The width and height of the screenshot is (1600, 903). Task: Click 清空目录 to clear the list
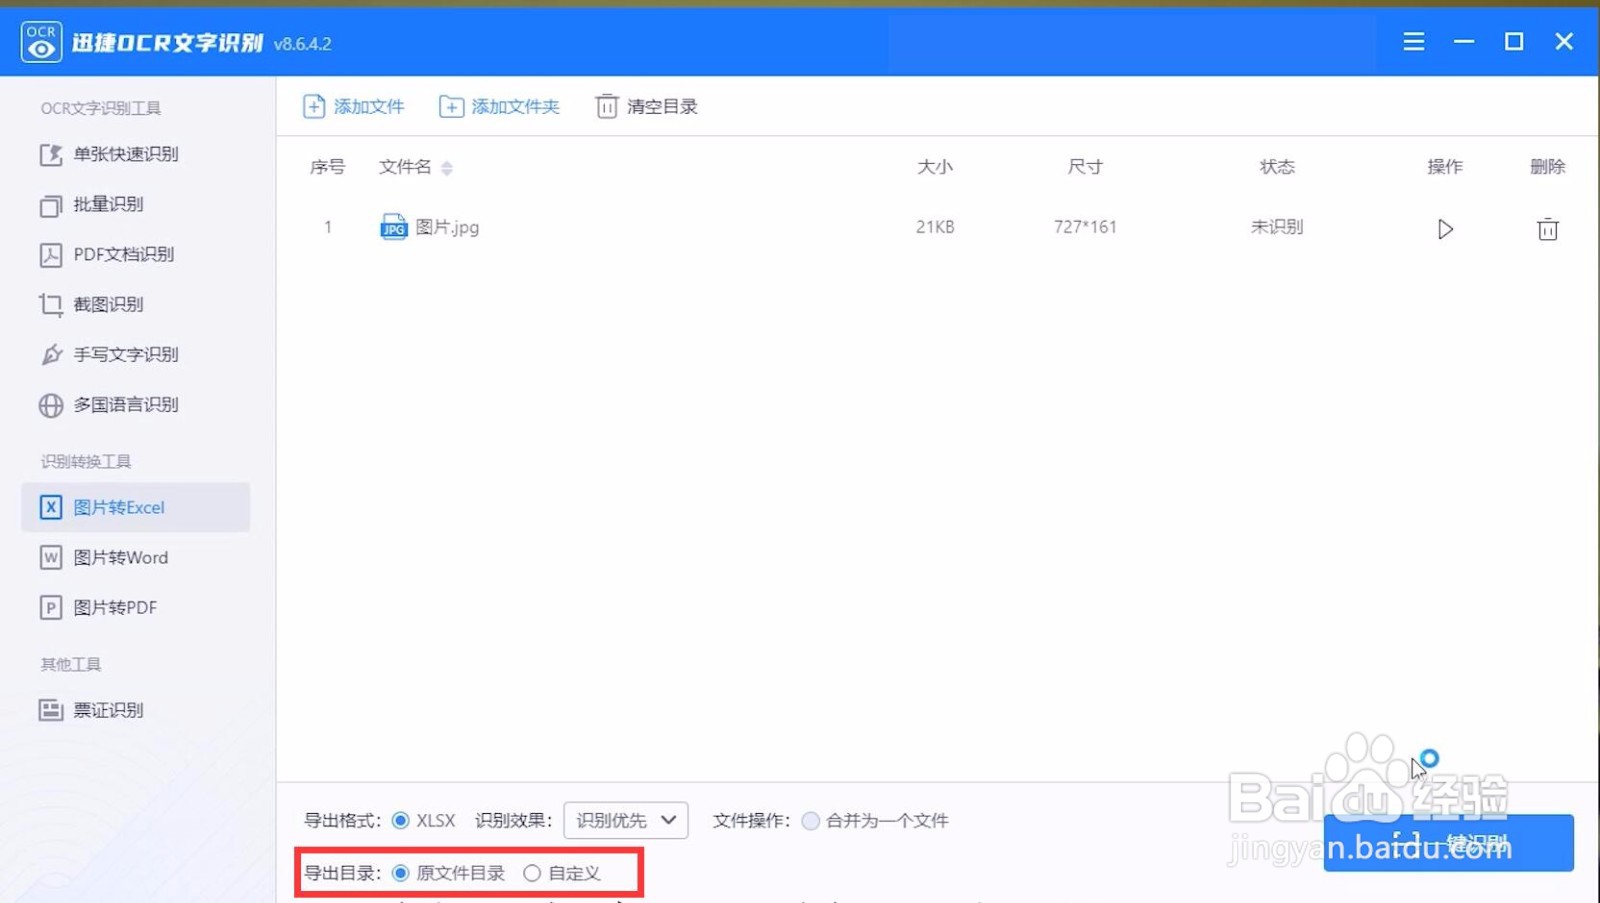coord(645,106)
